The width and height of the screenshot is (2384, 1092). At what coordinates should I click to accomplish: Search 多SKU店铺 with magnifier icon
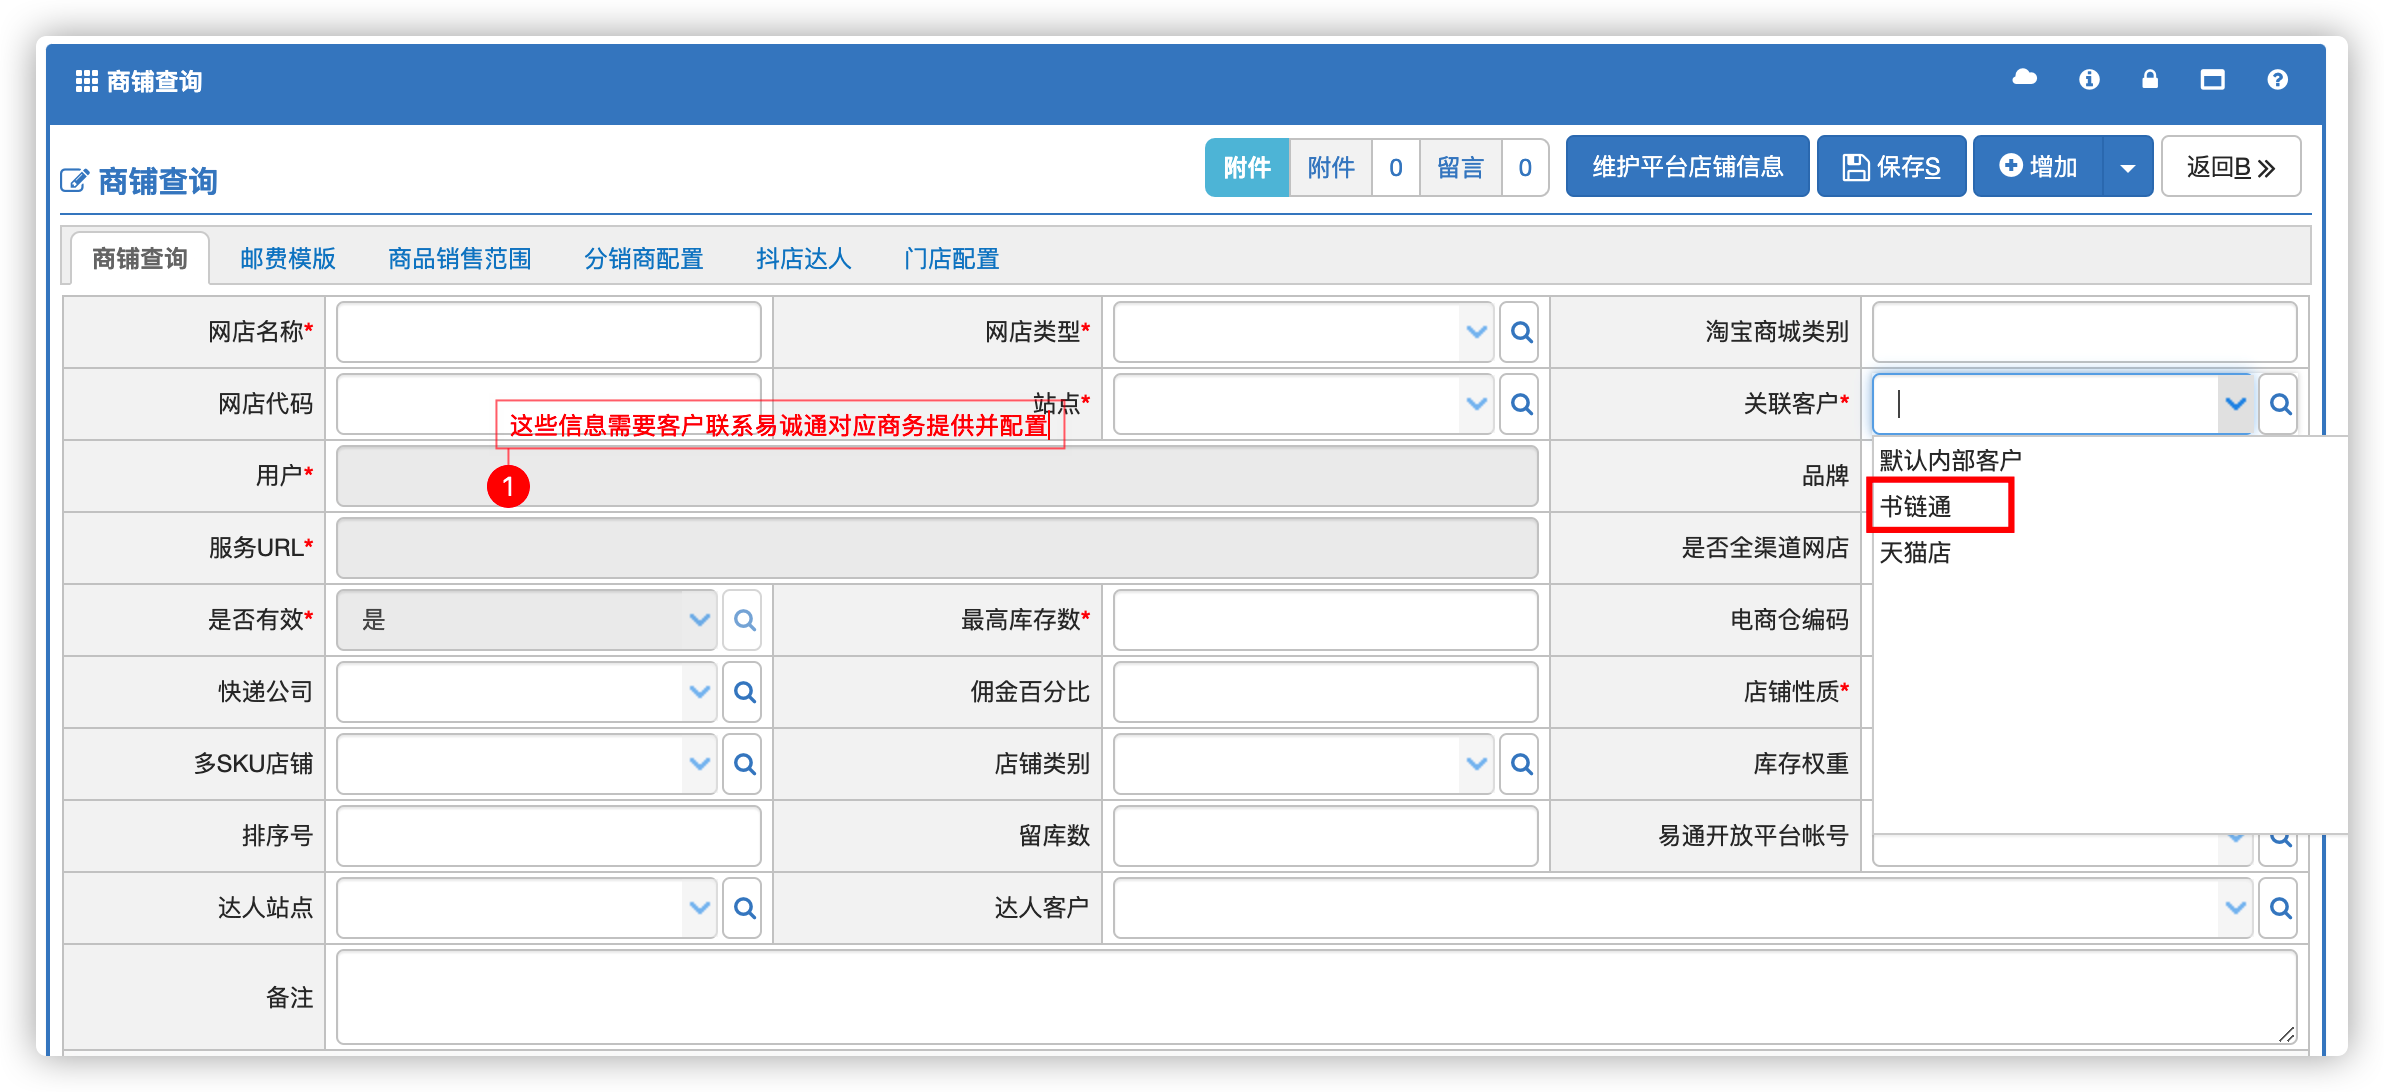(x=744, y=764)
